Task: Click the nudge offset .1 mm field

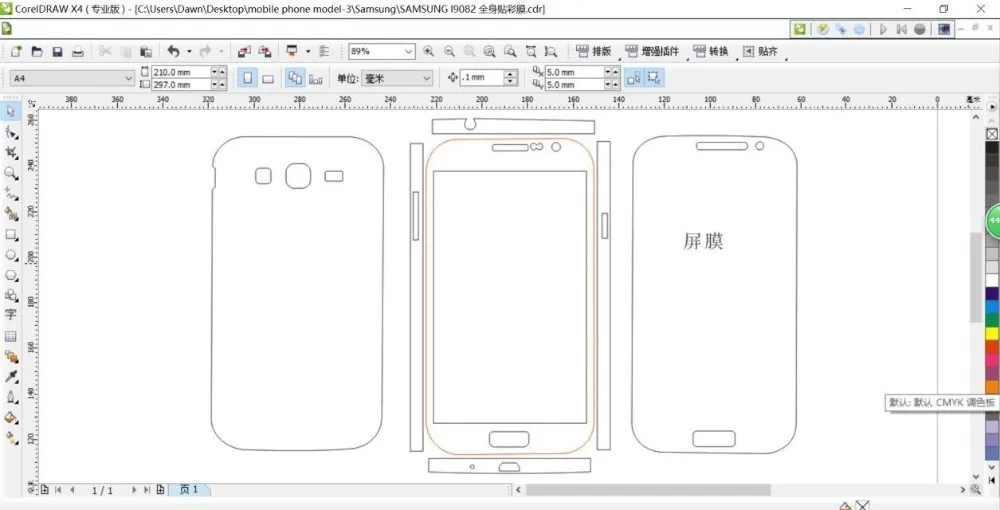Action: tap(482, 78)
